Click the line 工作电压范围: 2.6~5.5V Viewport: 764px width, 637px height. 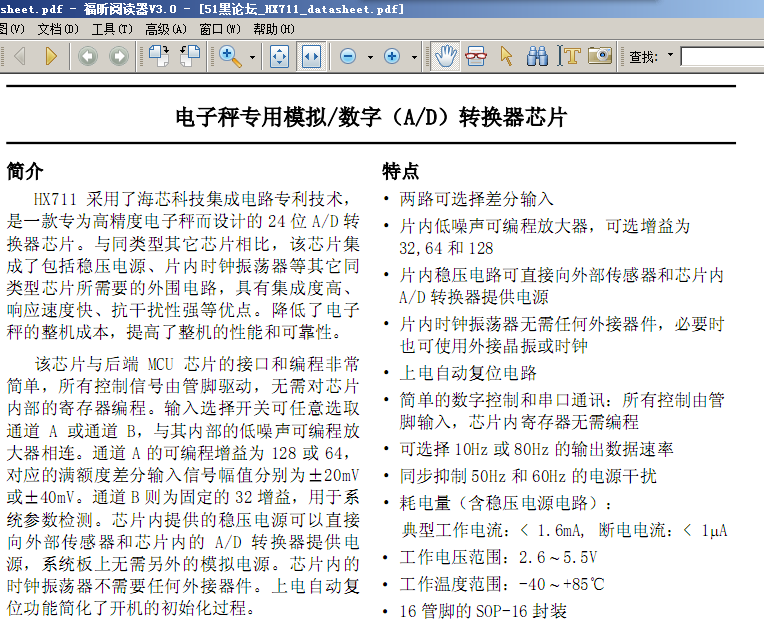pos(498,557)
